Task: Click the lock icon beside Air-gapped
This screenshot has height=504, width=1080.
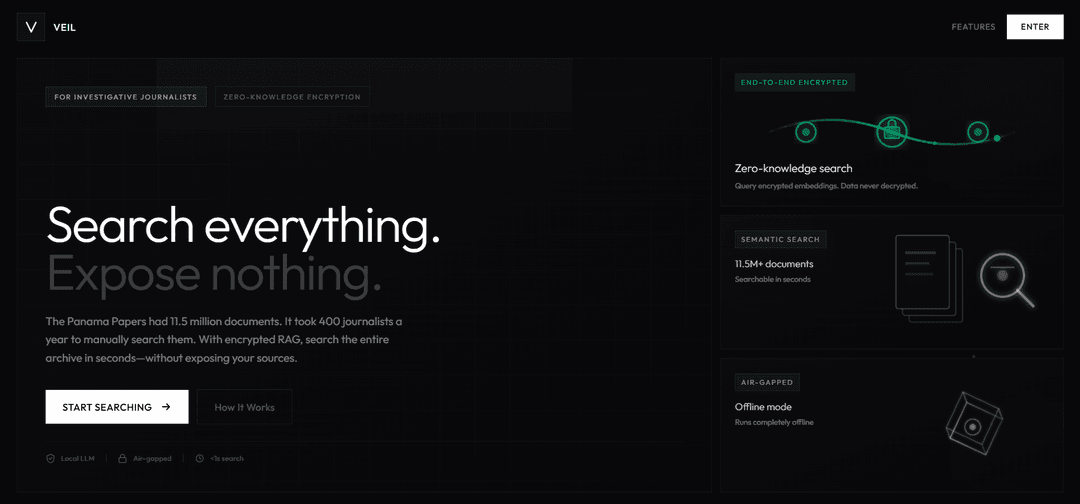Action: click(123, 459)
